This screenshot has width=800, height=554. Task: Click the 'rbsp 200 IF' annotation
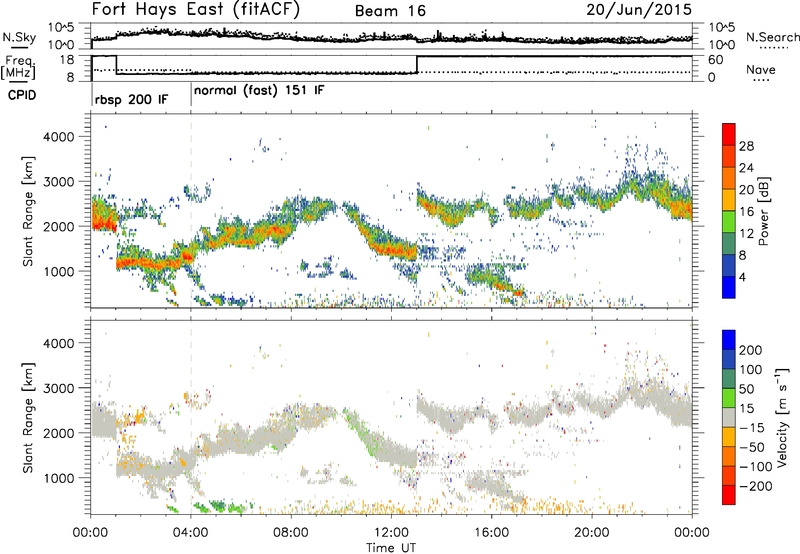click(x=131, y=99)
